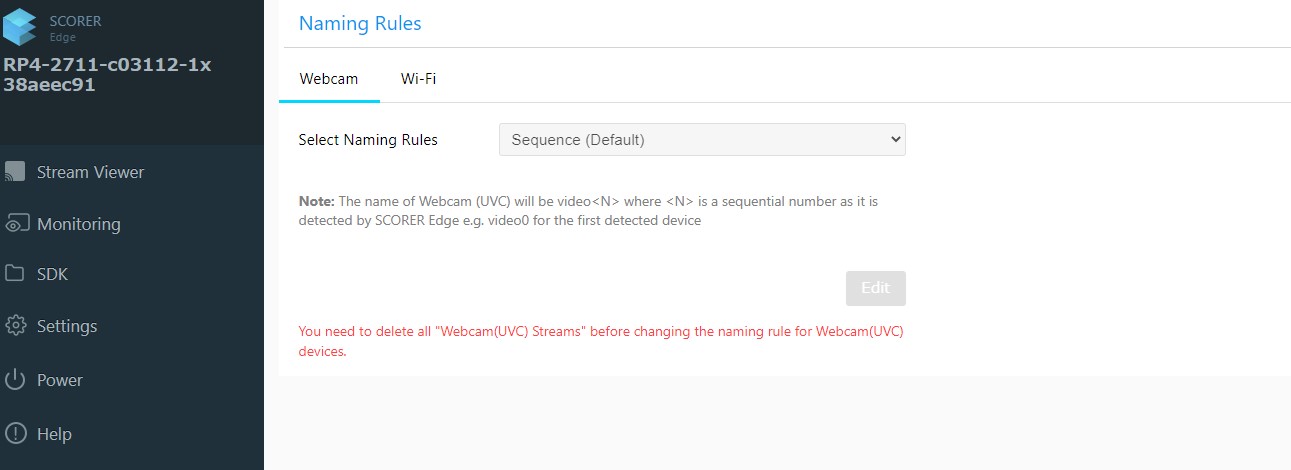Go to the Monitoring menu label

click(x=78, y=224)
